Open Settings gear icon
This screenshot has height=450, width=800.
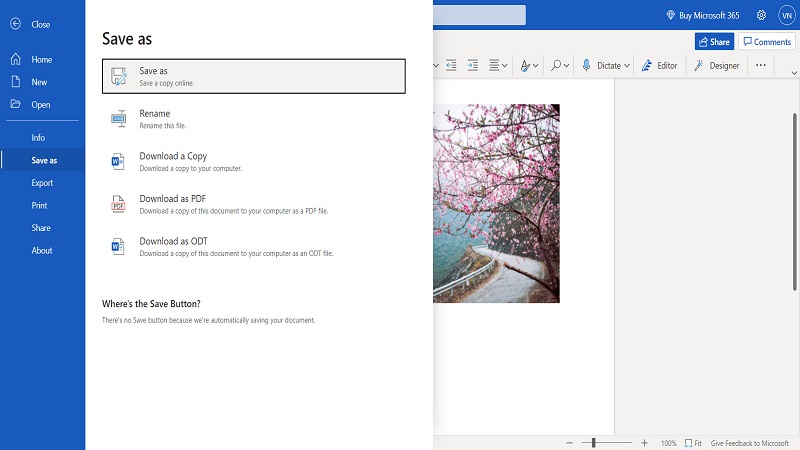(761, 15)
